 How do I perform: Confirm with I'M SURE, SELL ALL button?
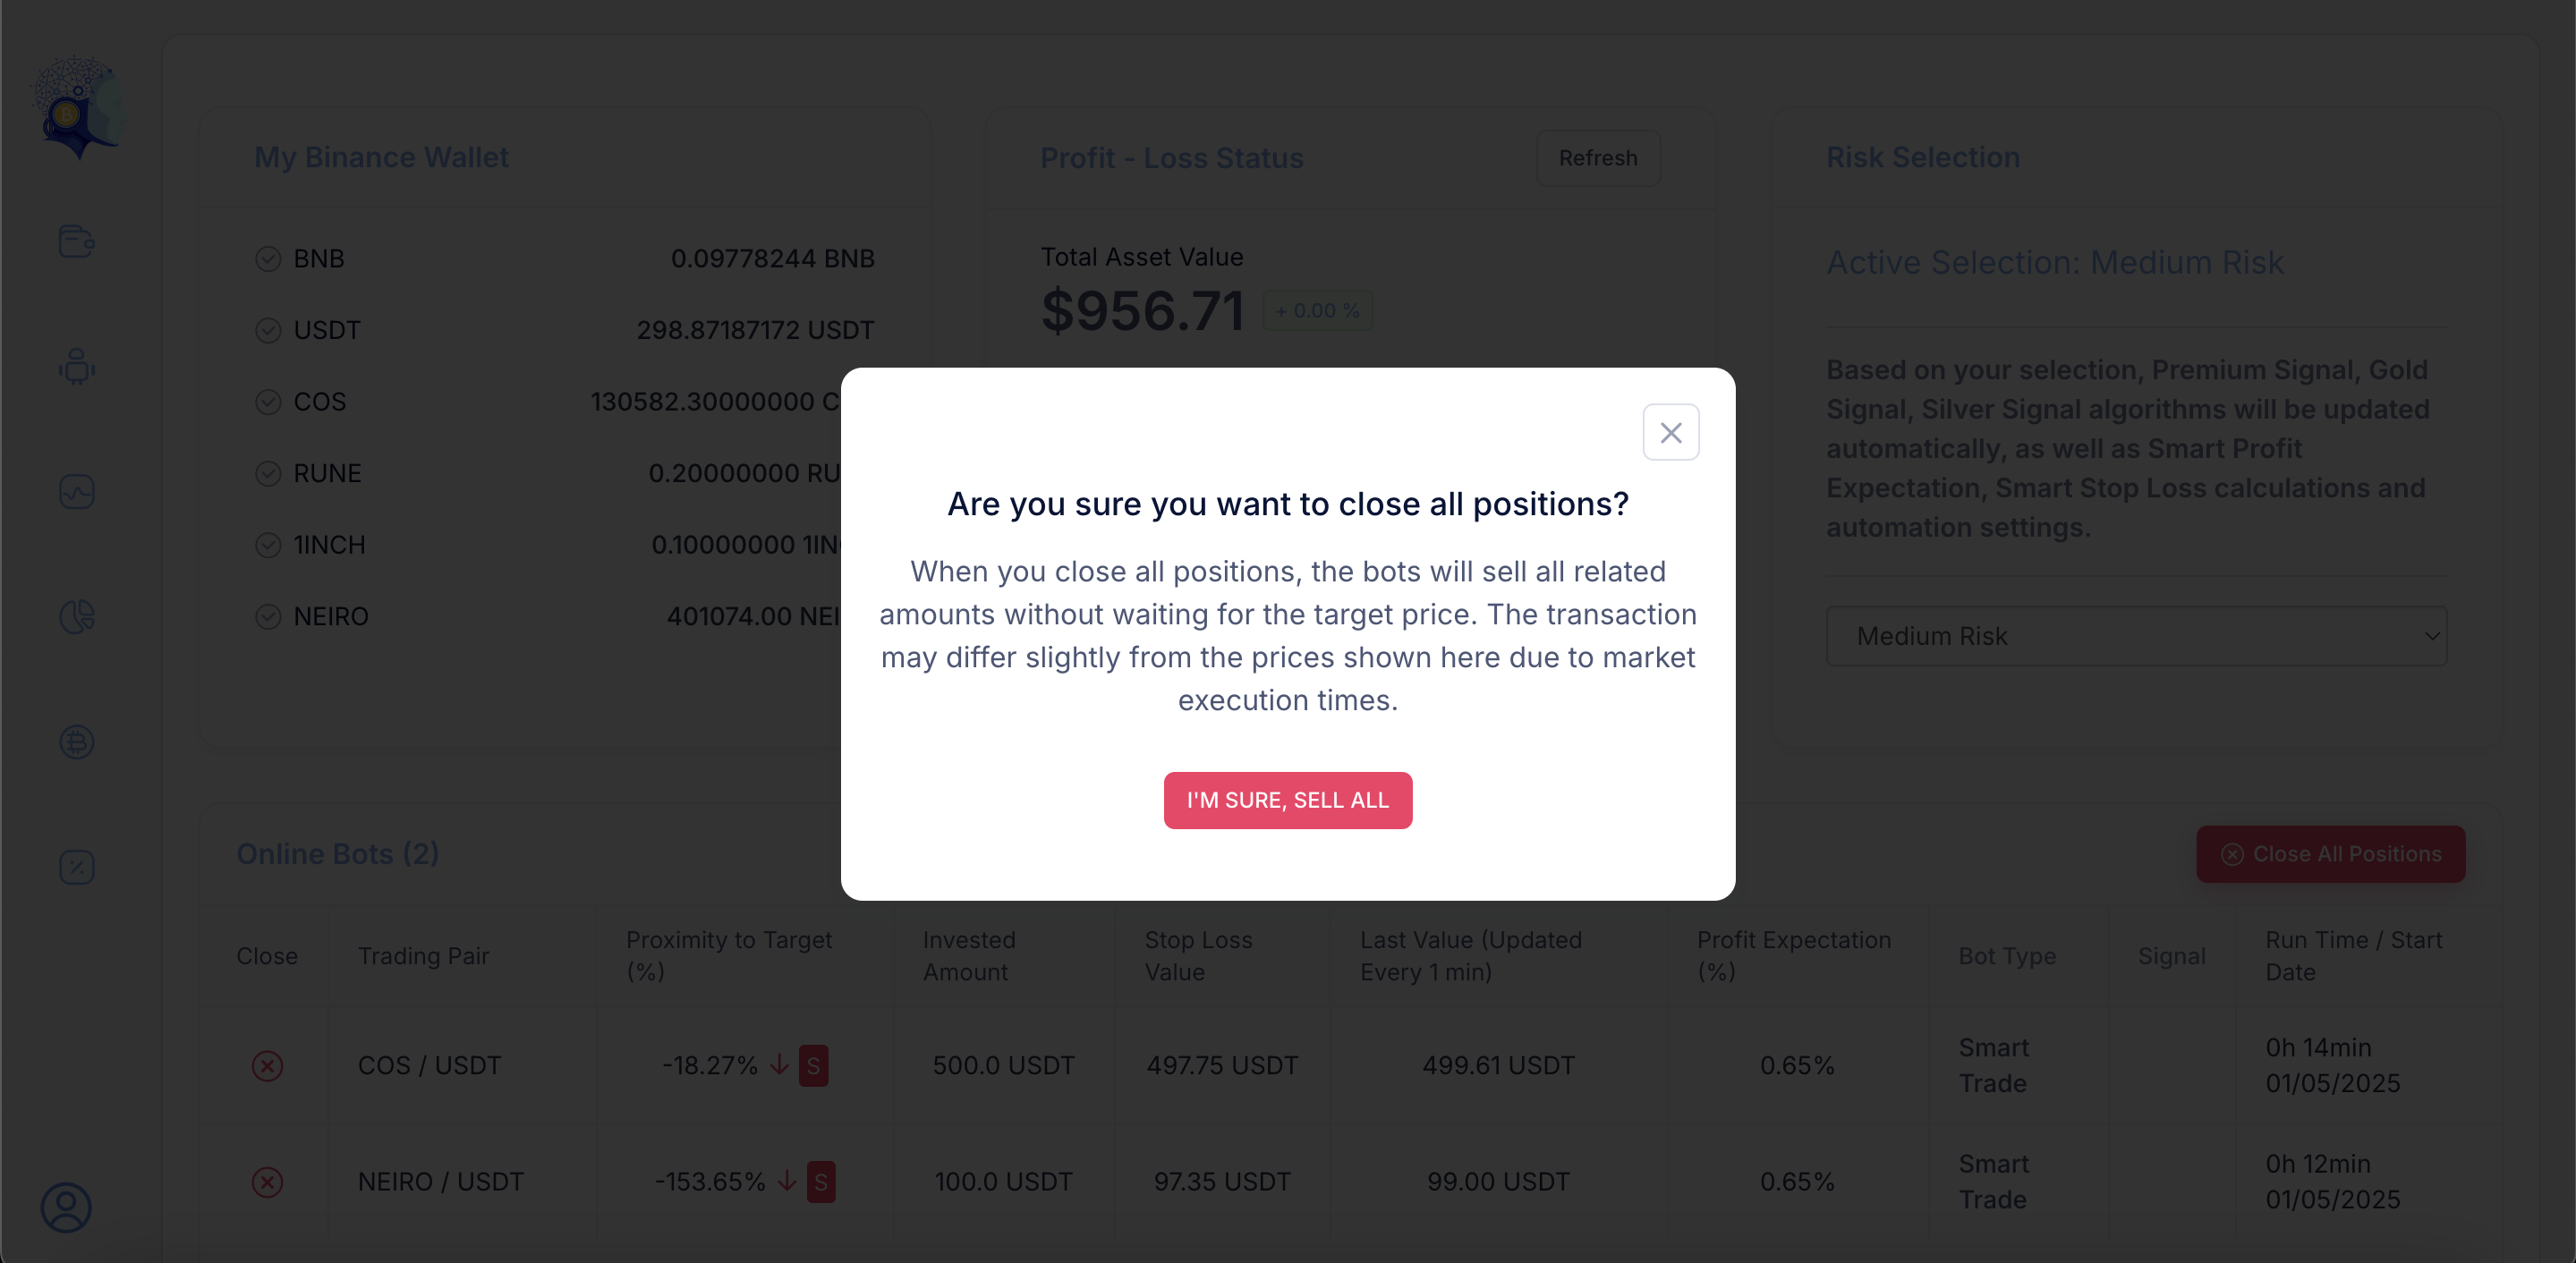click(1287, 800)
